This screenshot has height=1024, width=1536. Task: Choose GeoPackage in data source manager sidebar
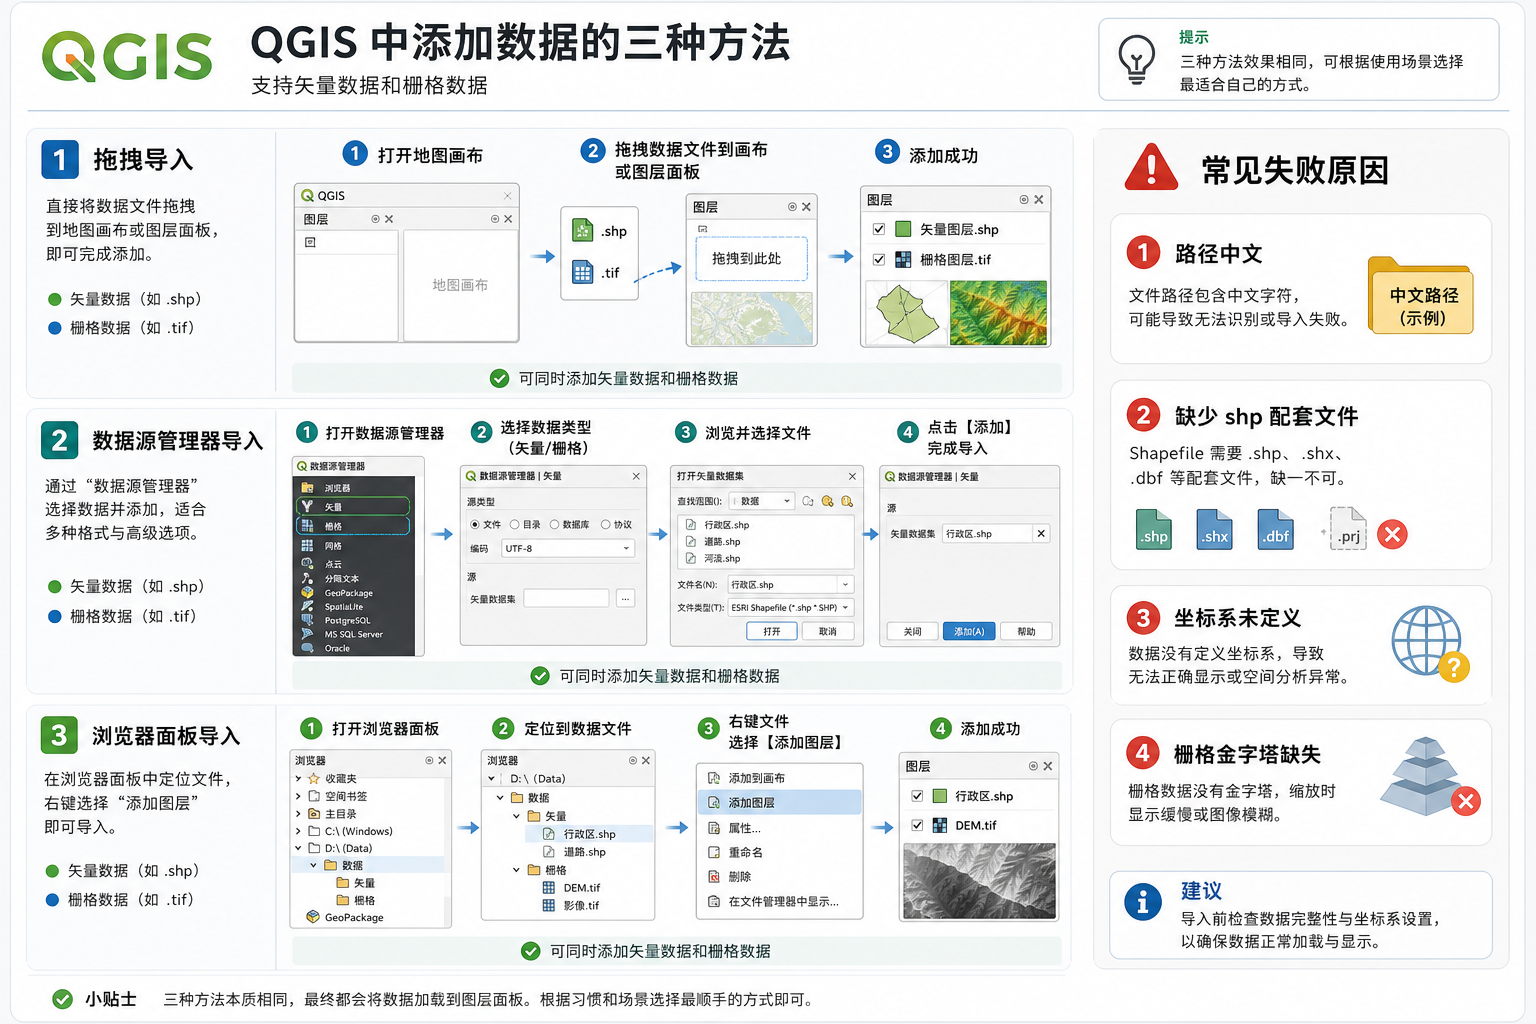352,593
